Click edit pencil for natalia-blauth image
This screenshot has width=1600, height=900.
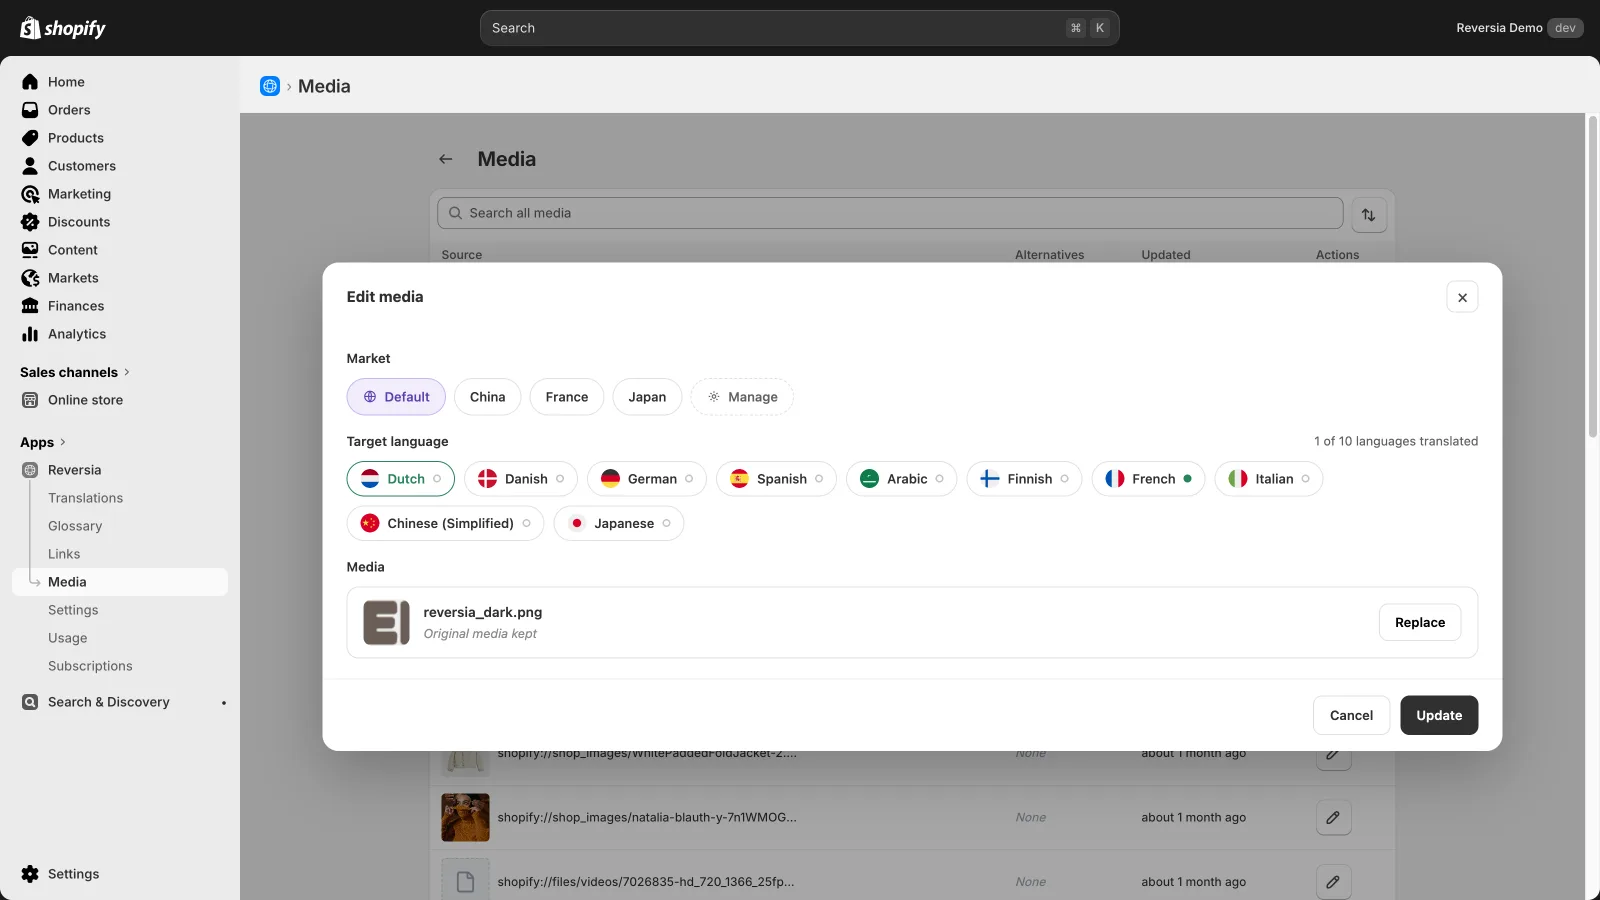1333,817
